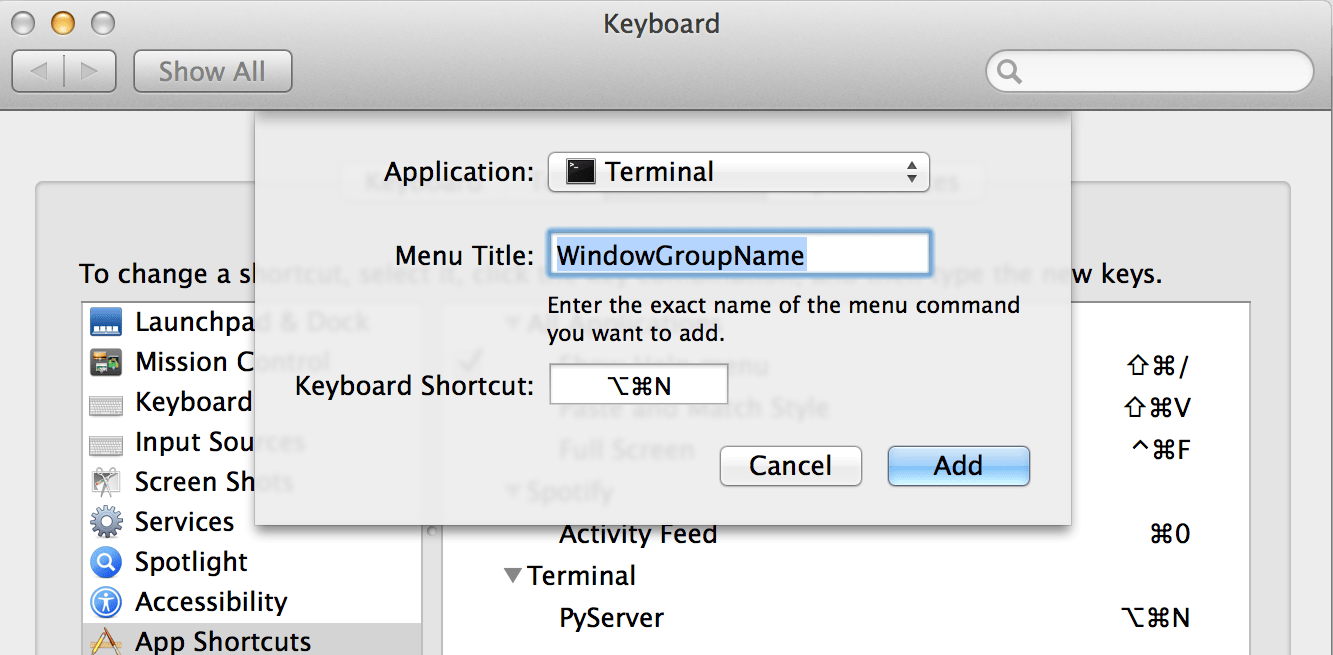Click inside the Menu Title text field
The width and height of the screenshot is (1333, 655).
click(738, 253)
